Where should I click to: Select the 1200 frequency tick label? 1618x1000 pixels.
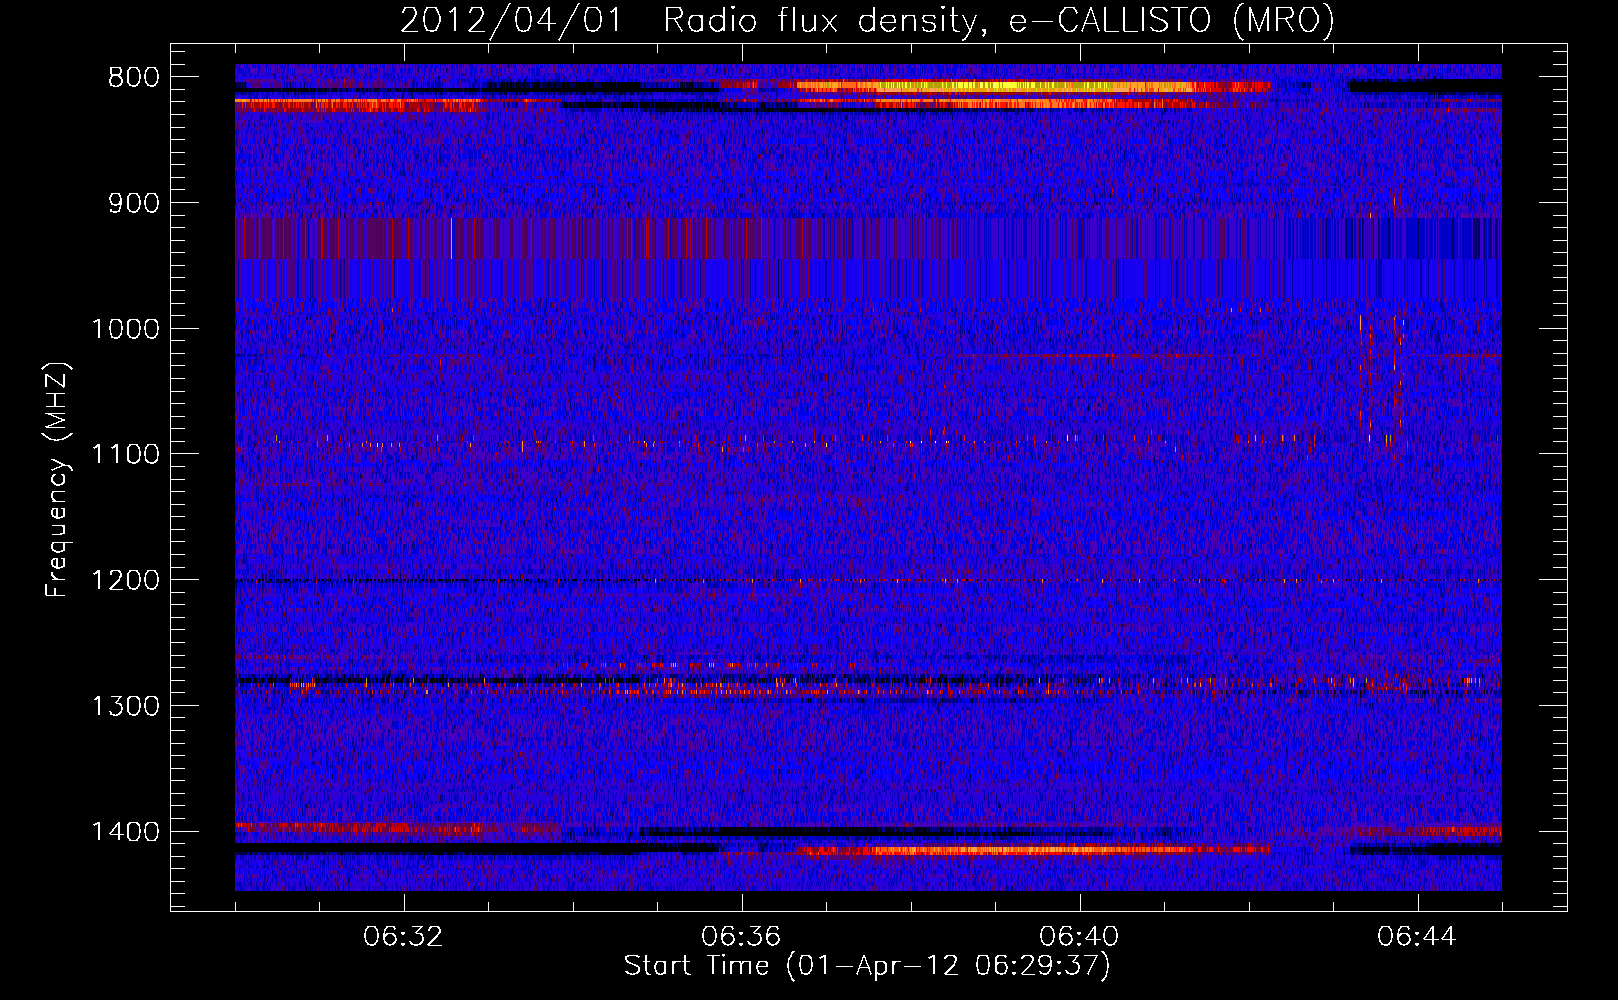click(125, 581)
